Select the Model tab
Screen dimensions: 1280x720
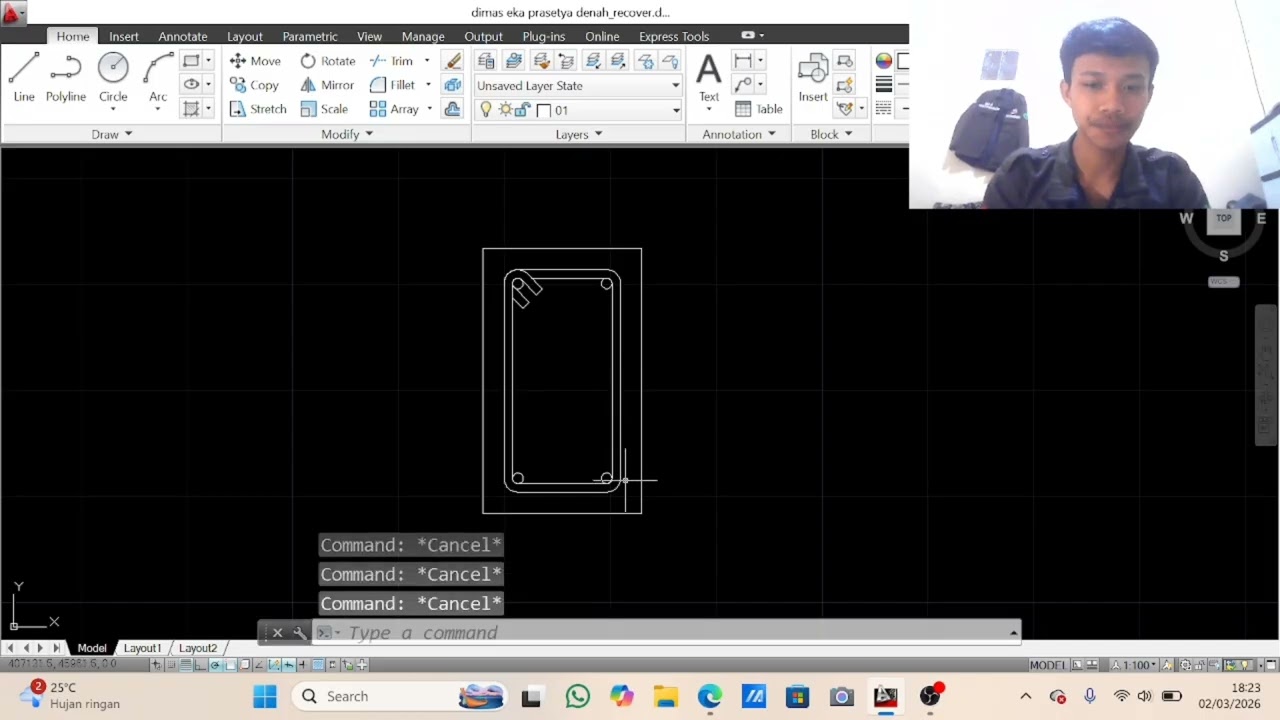(92, 648)
